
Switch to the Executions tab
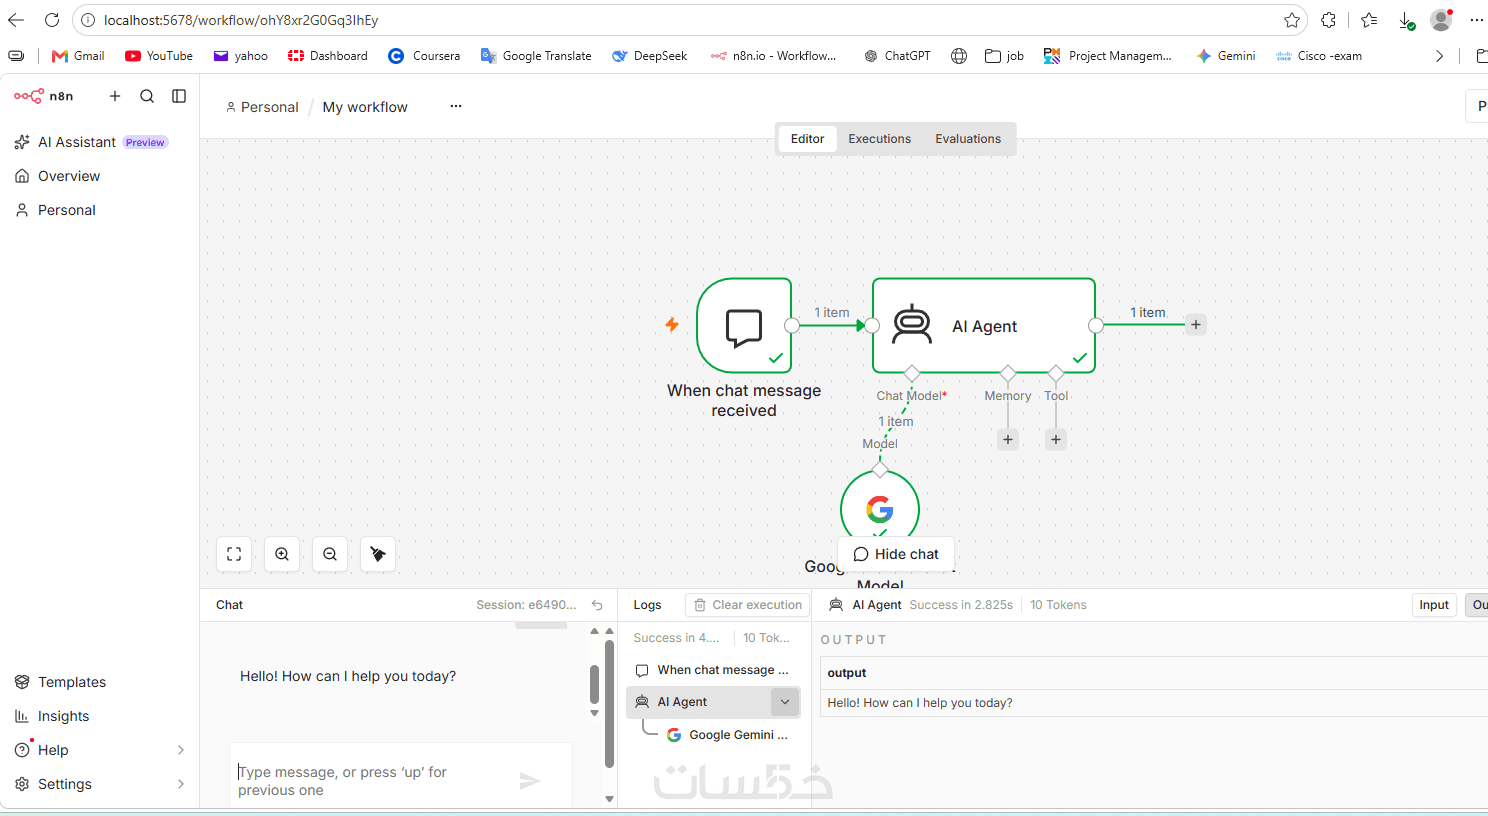[880, 139]
